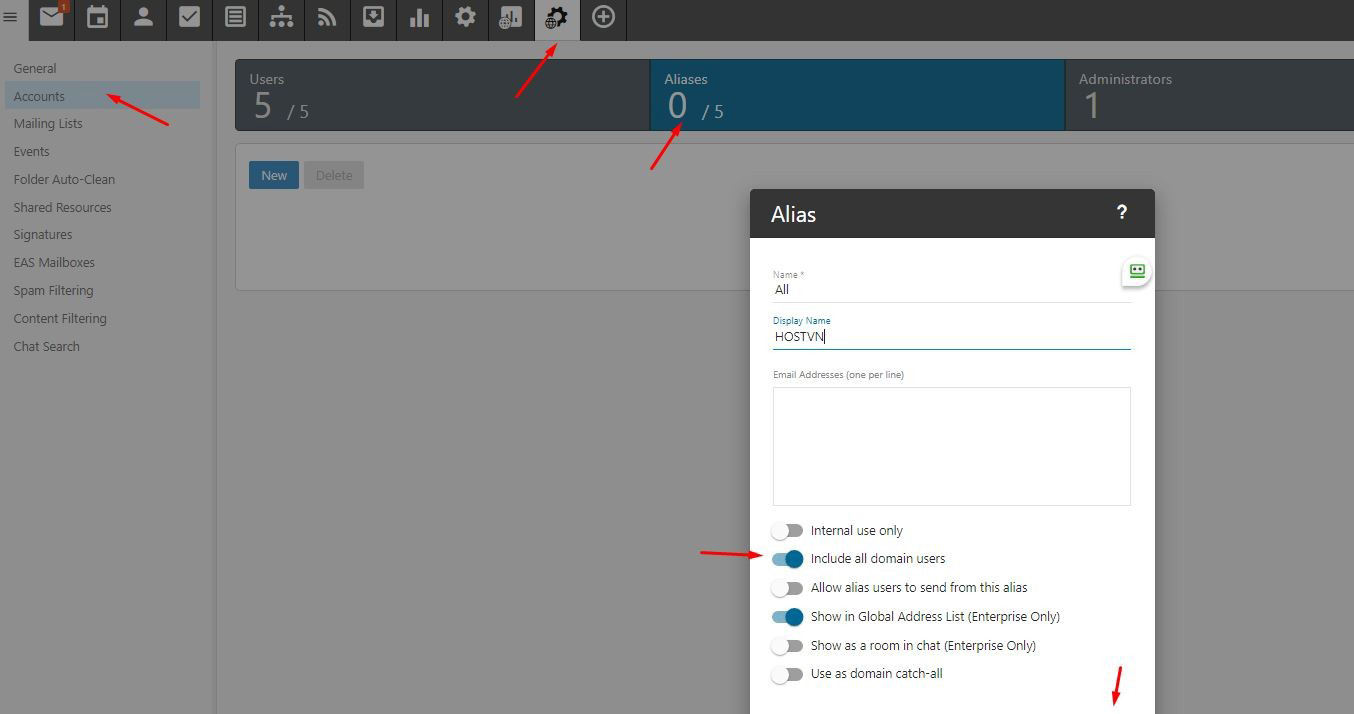Toggle Use as domain catch-all switch

click(x=787, y=674)
